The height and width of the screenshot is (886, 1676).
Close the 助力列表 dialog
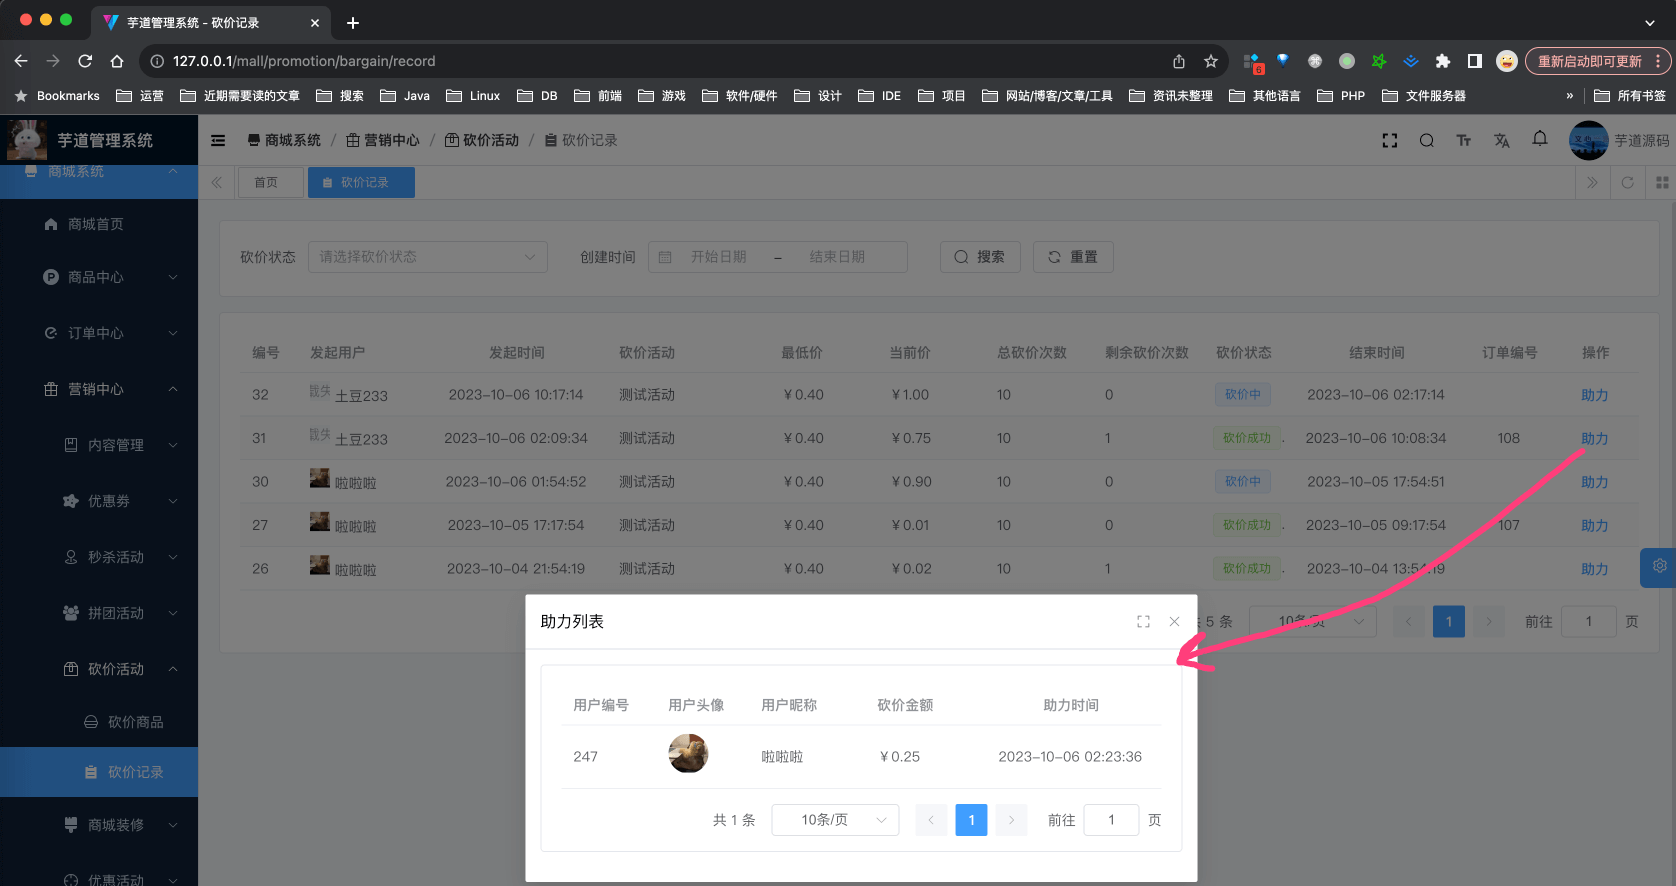click(1174, 622)
